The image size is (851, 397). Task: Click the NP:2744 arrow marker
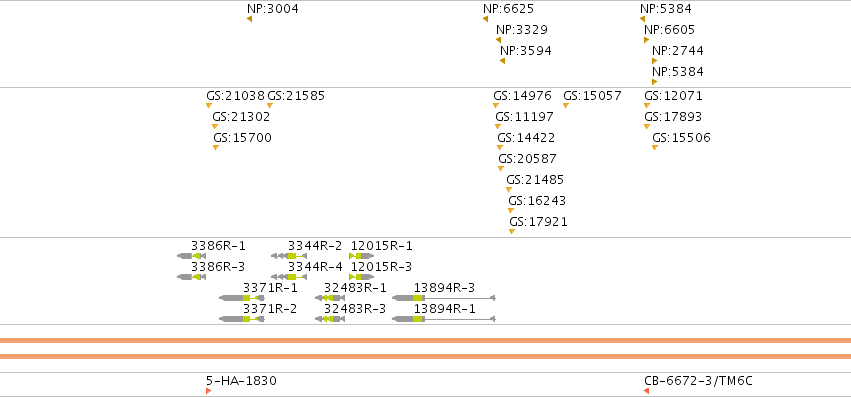point(655,61)
